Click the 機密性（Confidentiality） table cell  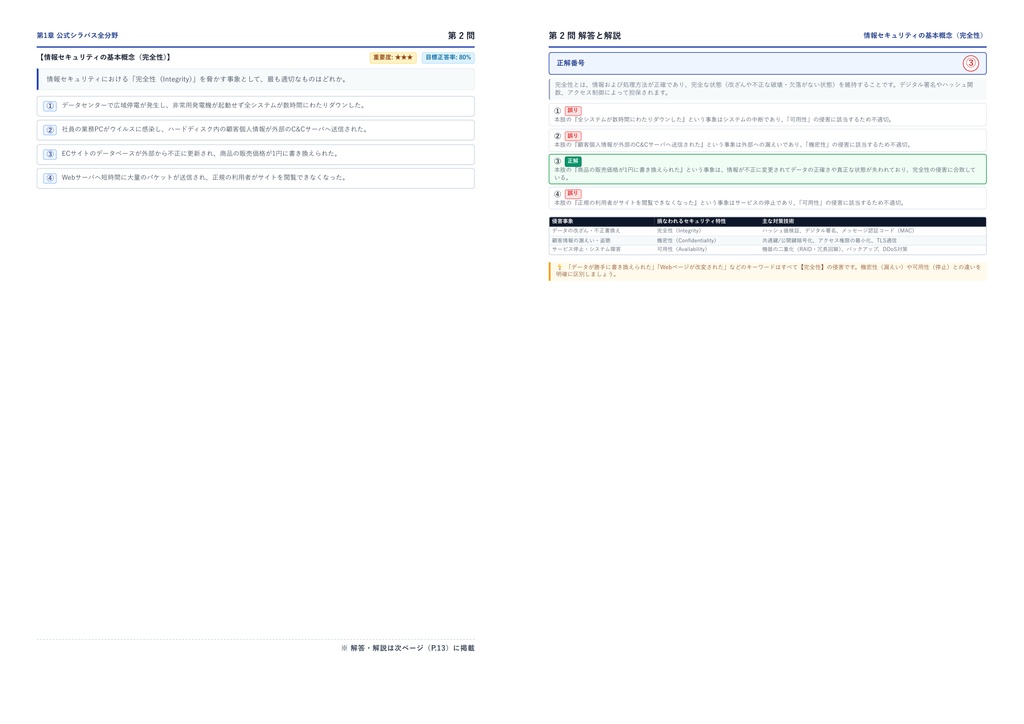pos(686,240)
